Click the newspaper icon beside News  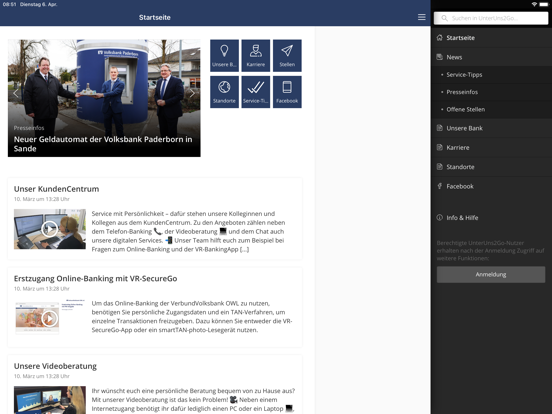[439, 57]
